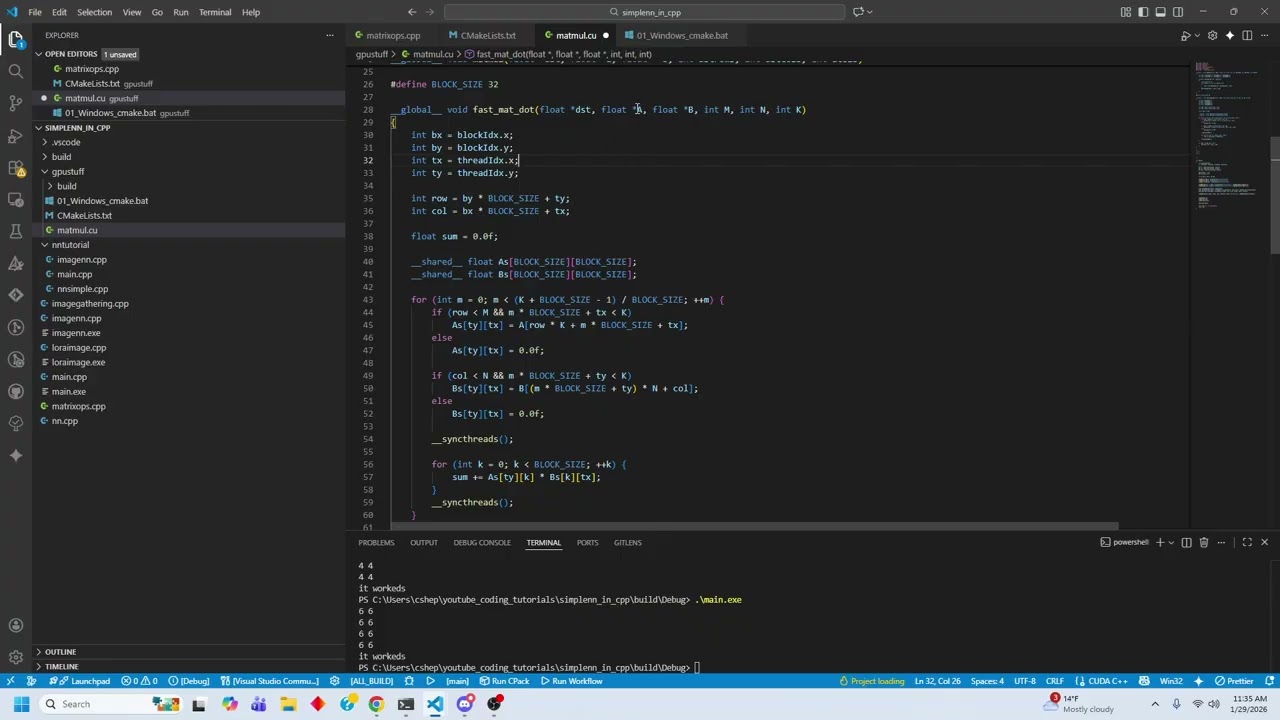Open the CMake view in the activity bar
This screenshot has height=720, width=1280.
click(x=15, y=263)
